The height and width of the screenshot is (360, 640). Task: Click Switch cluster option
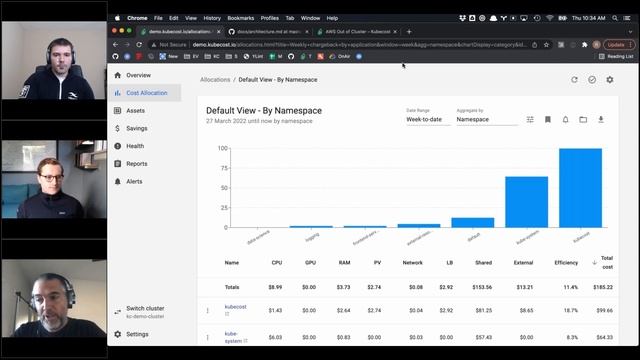point(145,312)
